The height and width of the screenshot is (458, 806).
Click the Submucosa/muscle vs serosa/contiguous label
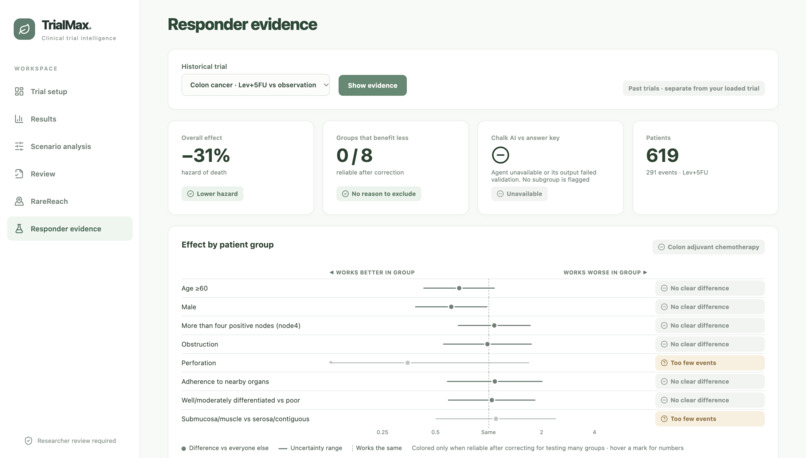(245, 419)
